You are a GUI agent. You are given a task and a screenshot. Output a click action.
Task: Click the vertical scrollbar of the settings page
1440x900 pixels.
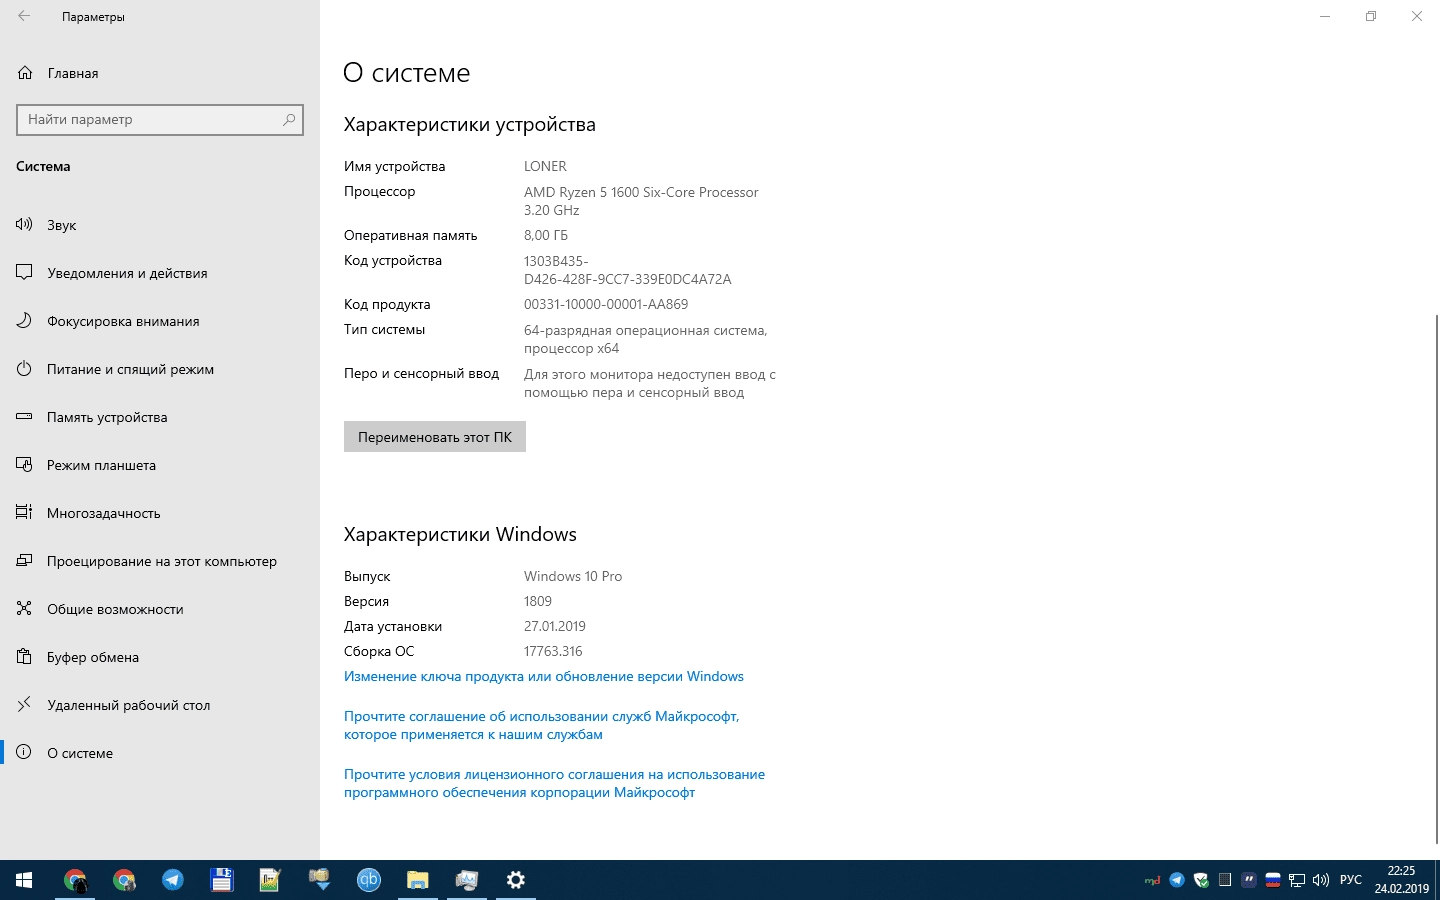[1437, 580]
